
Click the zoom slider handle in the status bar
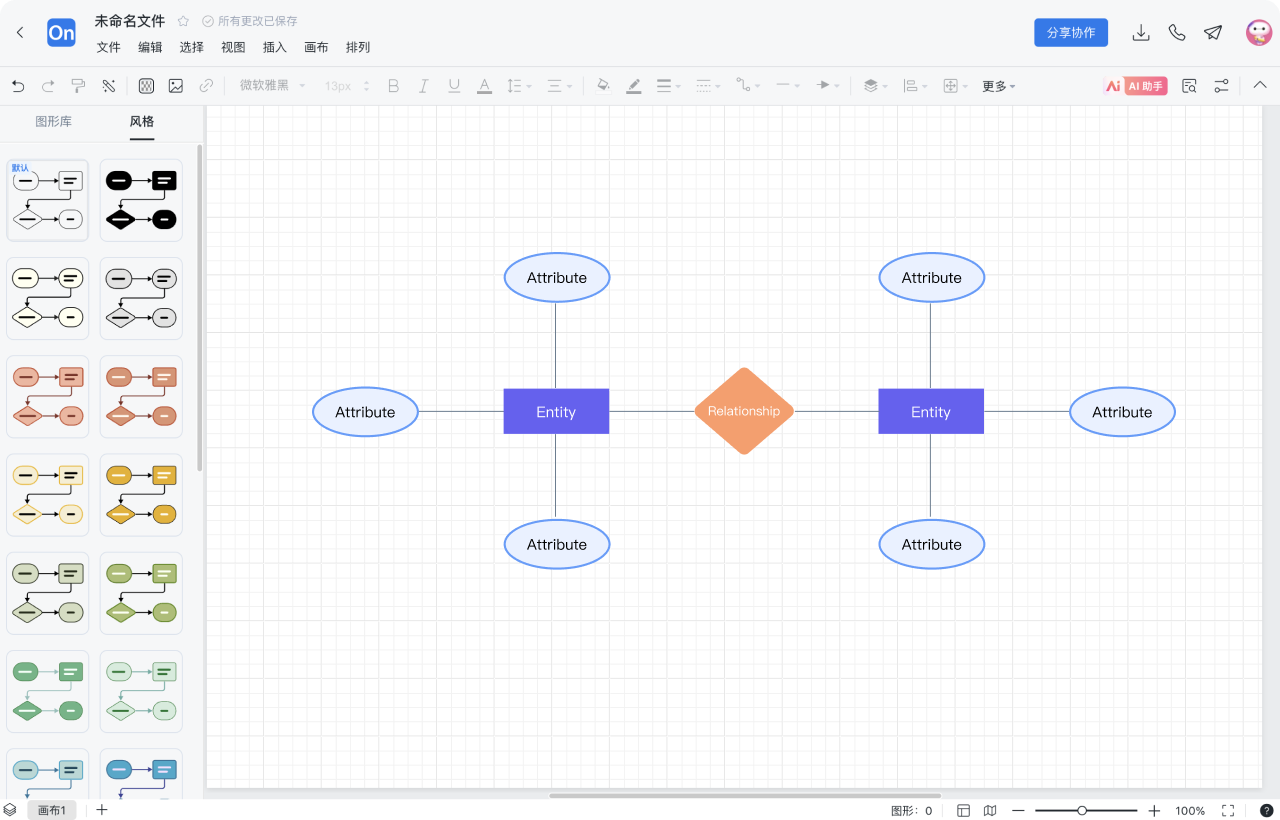[x=1082, y=810]
